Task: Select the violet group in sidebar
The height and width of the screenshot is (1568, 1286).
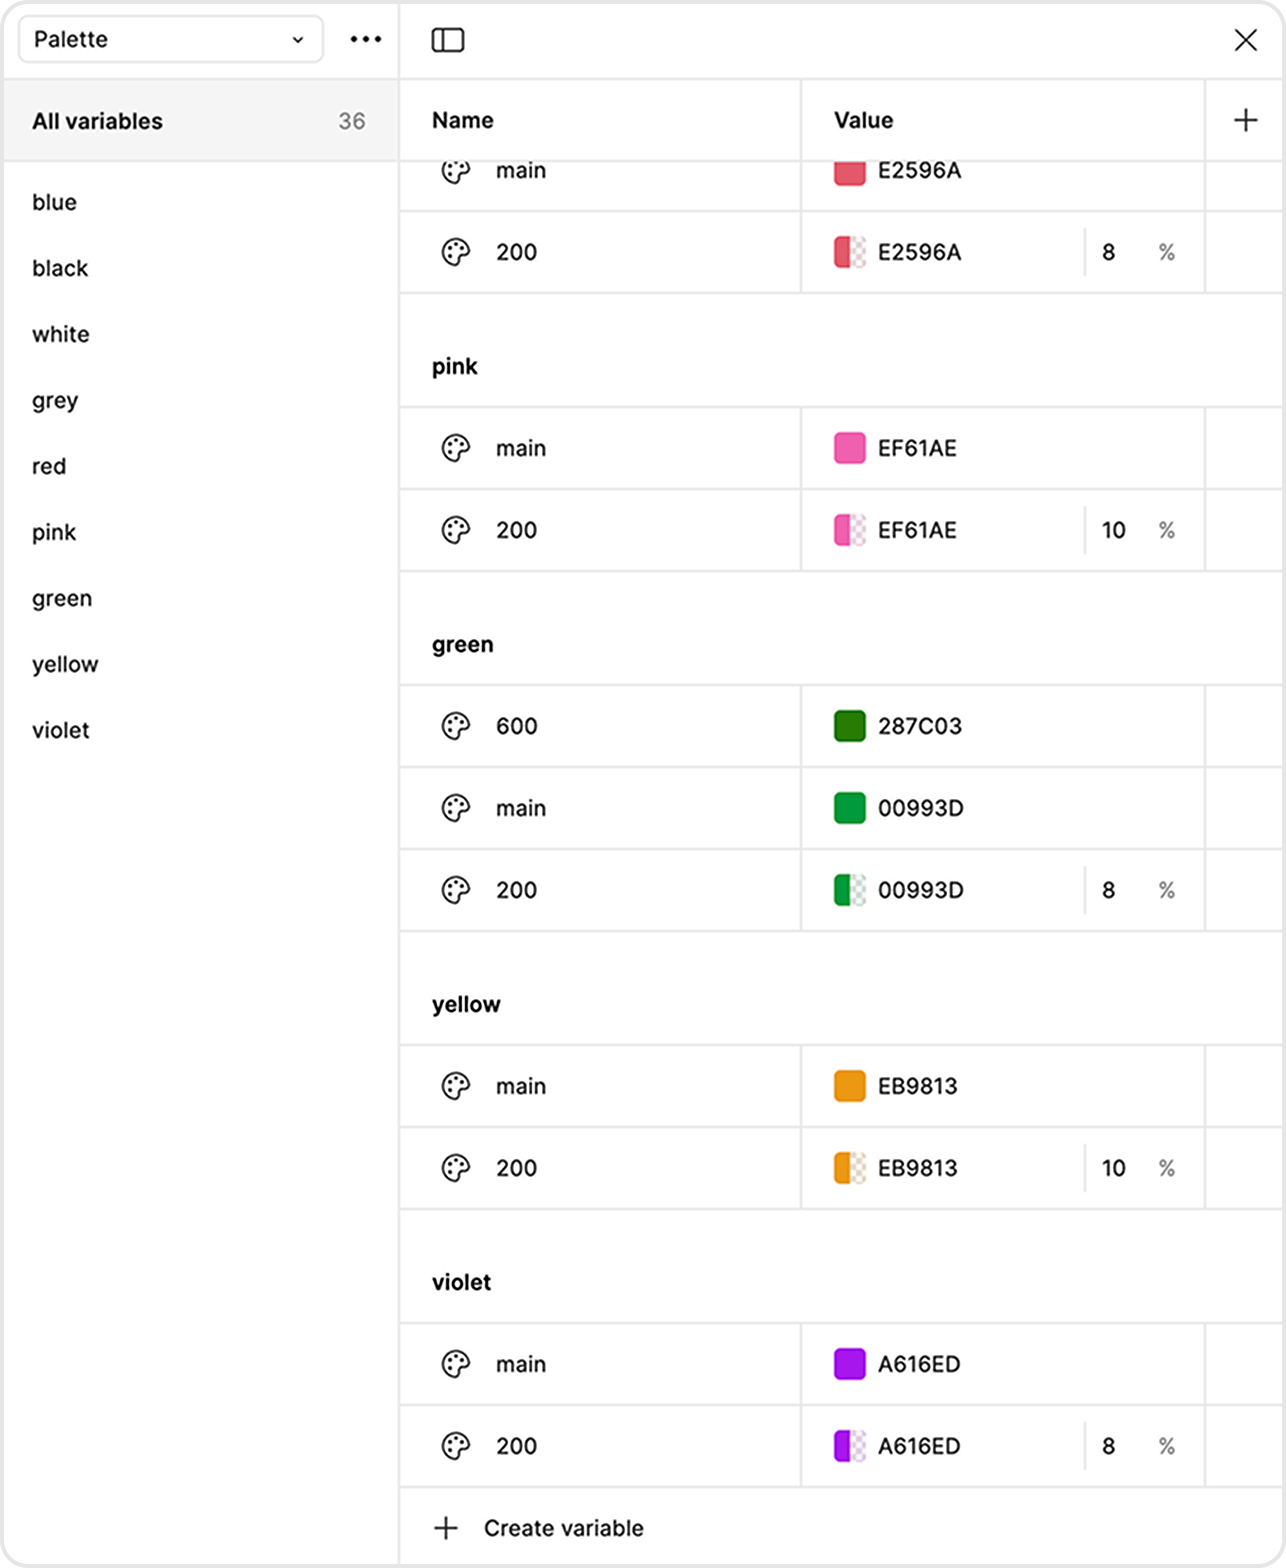Action: [61, 730]
